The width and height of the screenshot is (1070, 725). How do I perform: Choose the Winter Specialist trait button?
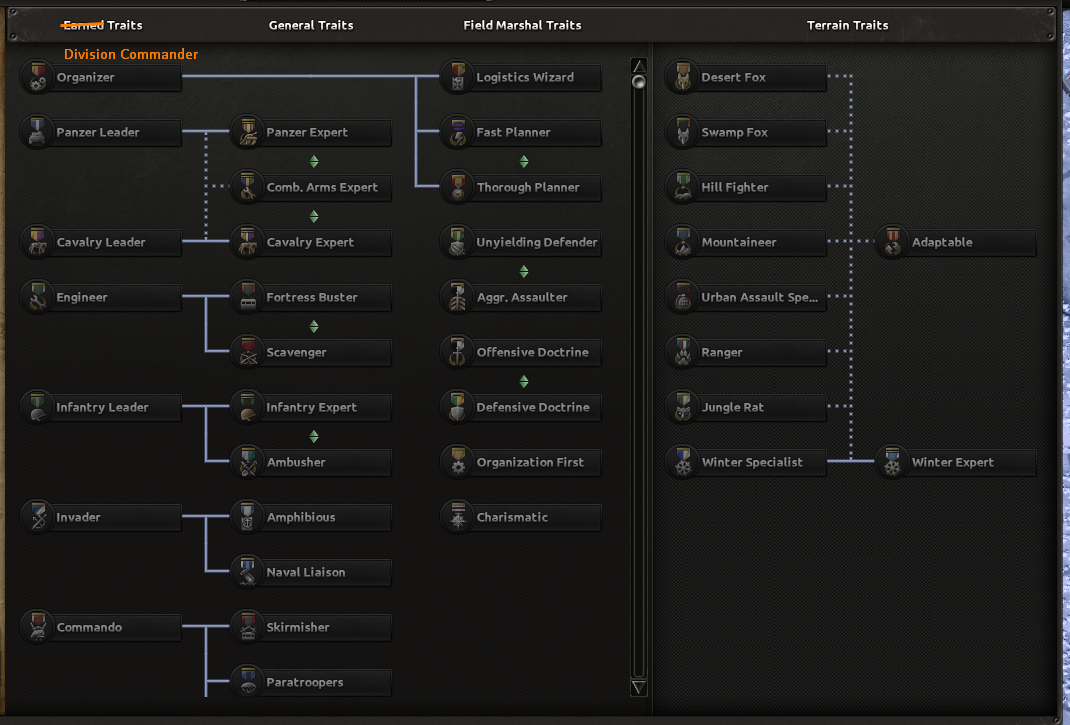tap(746, 462)
